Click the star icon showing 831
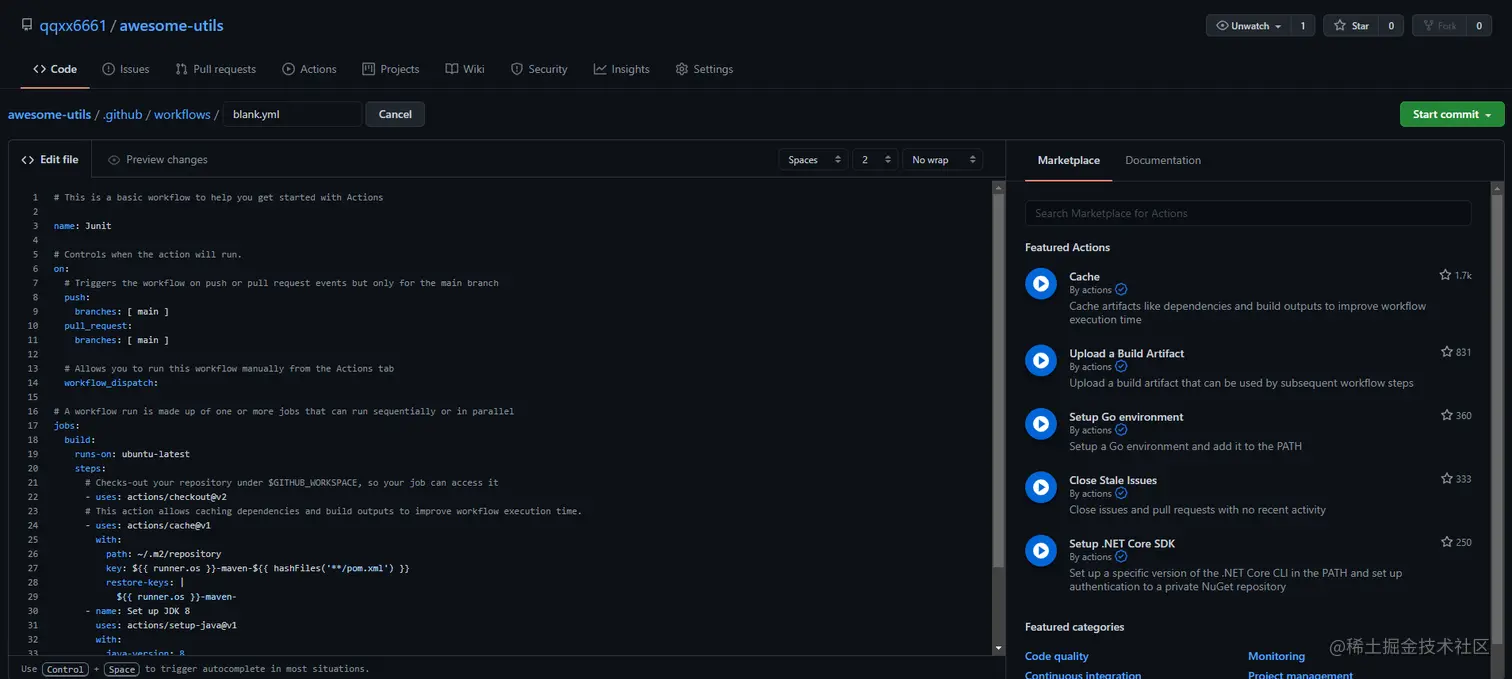This screenshot has height=679, width=1512. [1447, 352]
